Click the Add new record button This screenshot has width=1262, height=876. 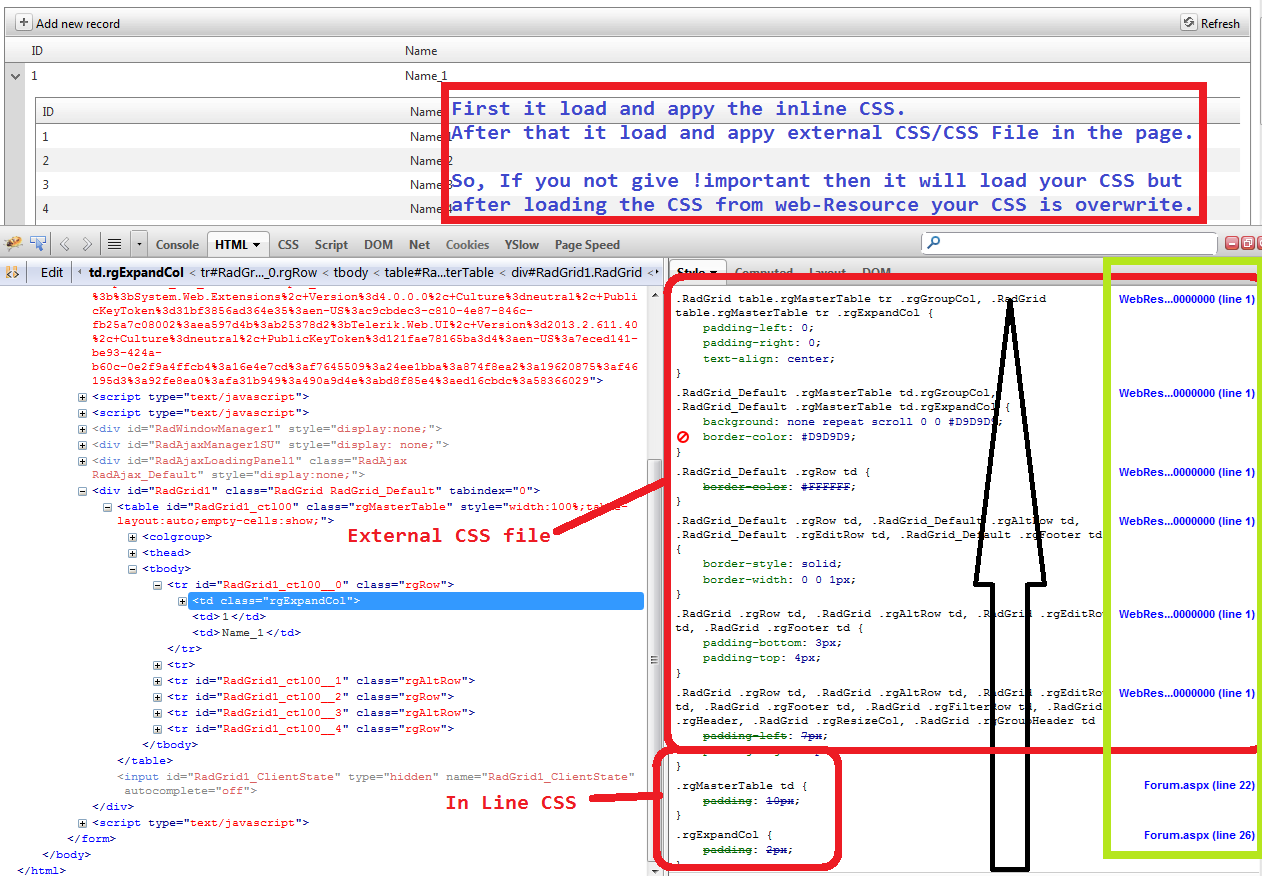pos(70,23)
